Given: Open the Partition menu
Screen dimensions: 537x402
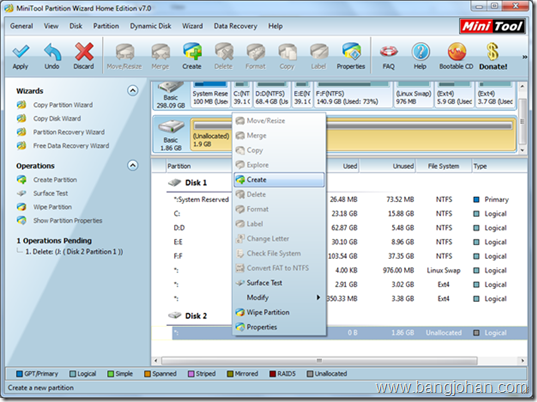Looking at the screenshot, I should 106,26.
